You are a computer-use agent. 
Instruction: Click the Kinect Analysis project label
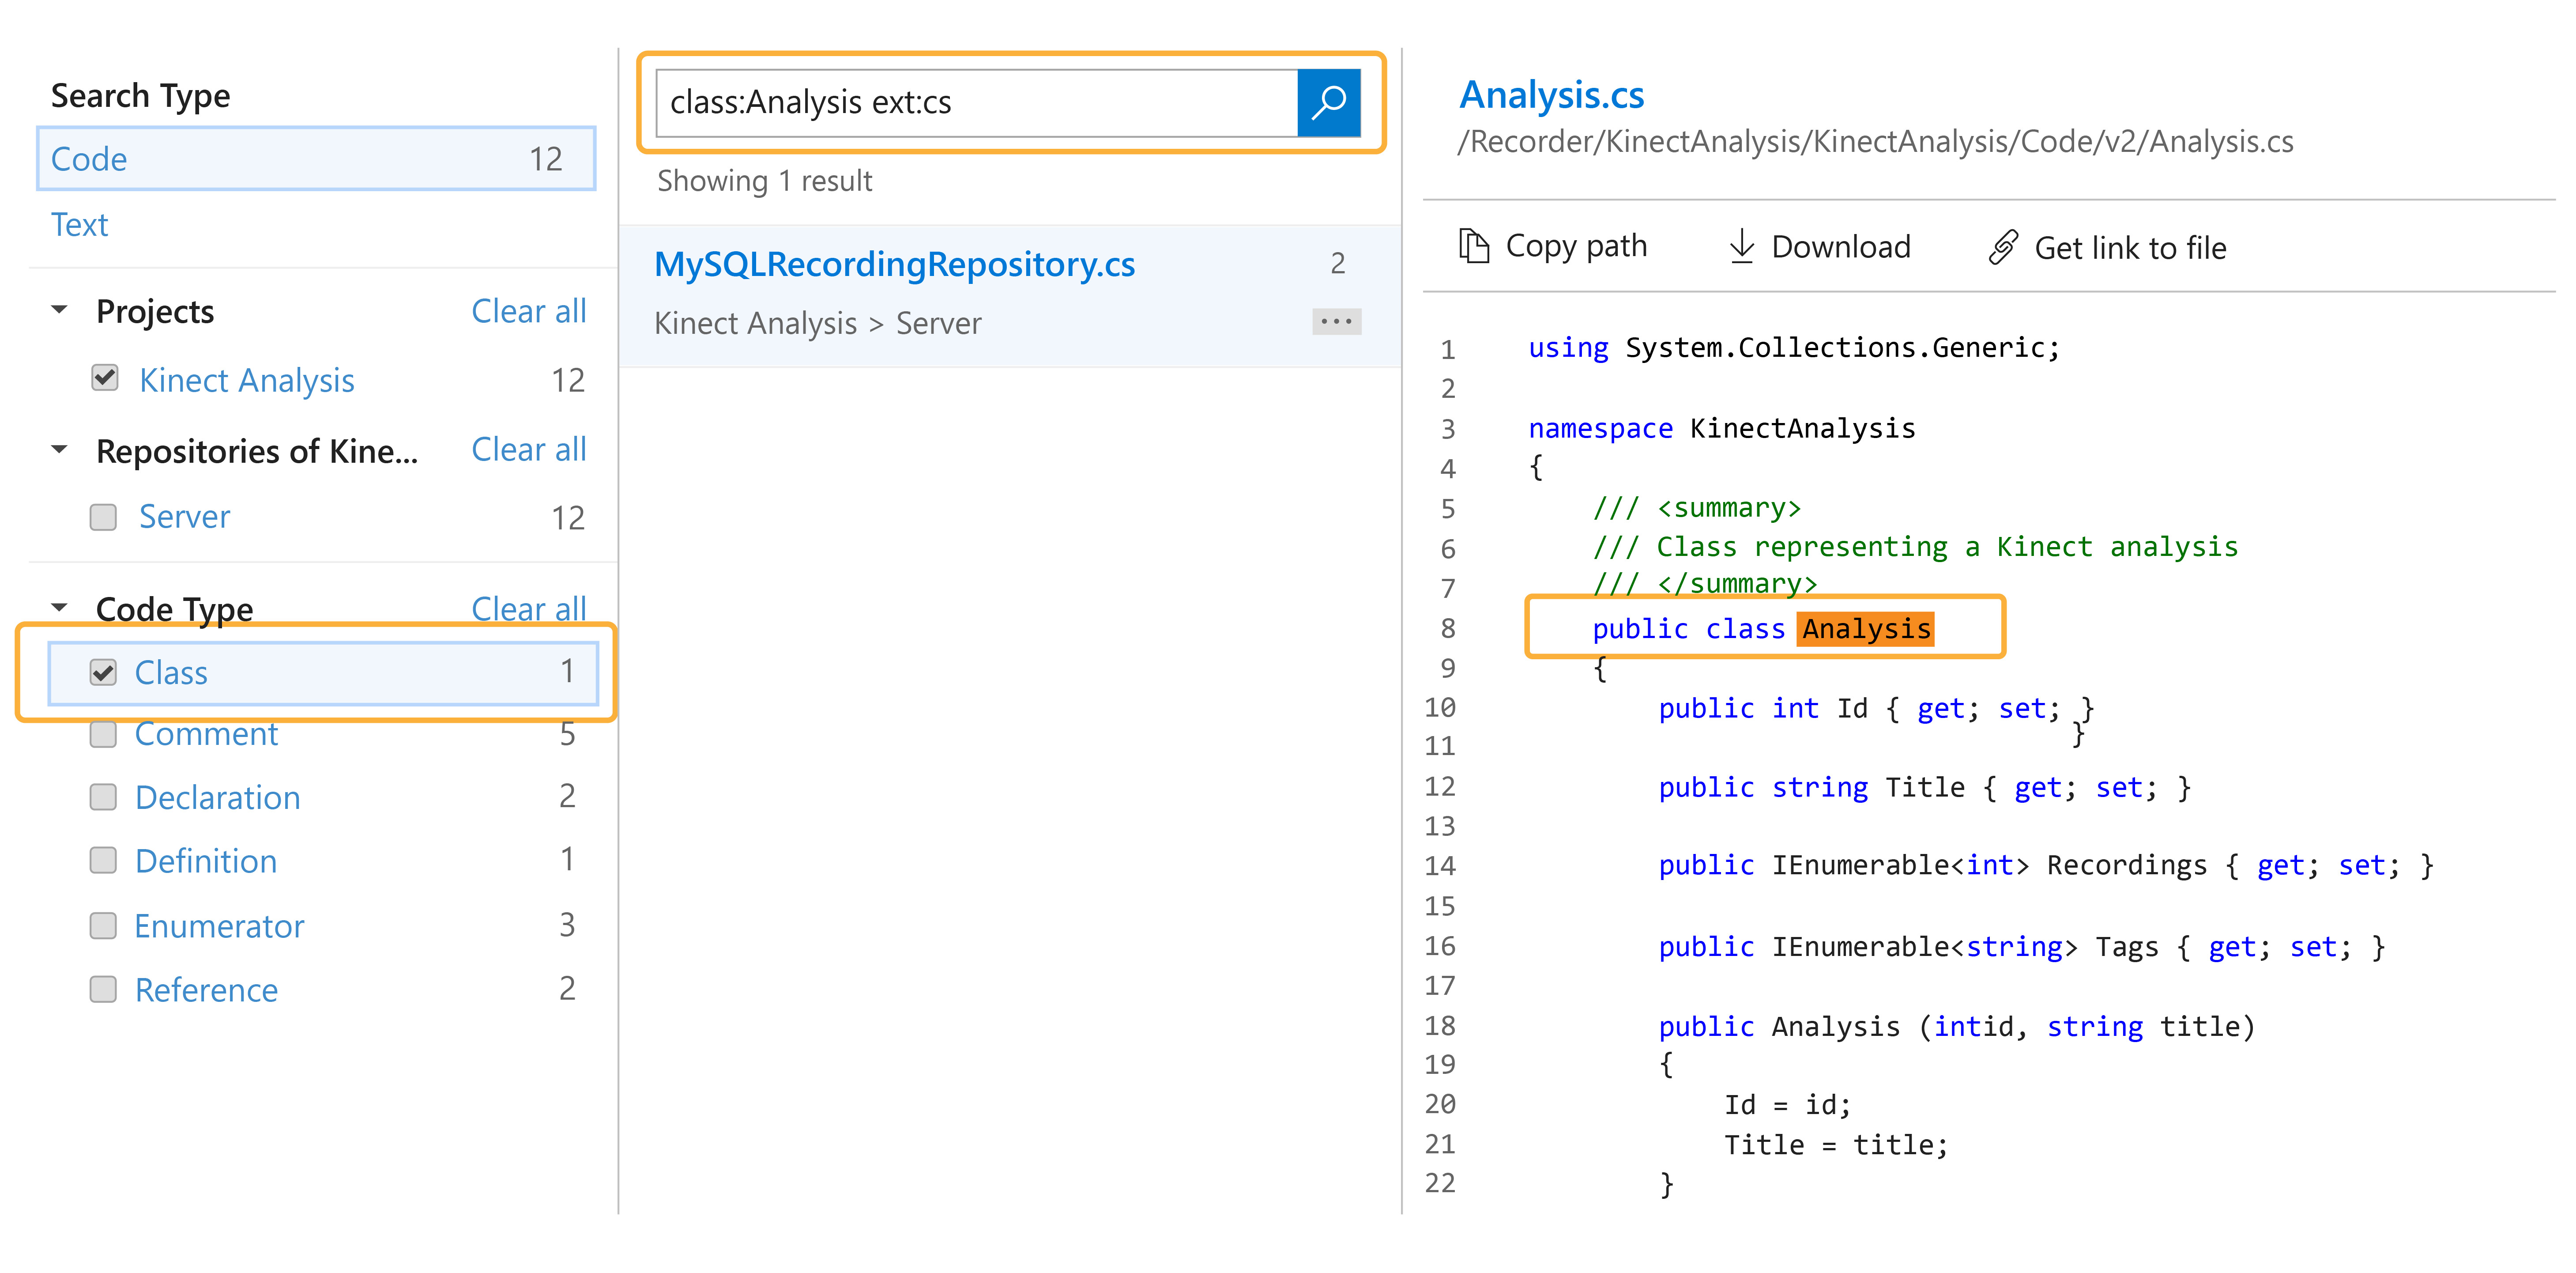click(x=247, y=380)
